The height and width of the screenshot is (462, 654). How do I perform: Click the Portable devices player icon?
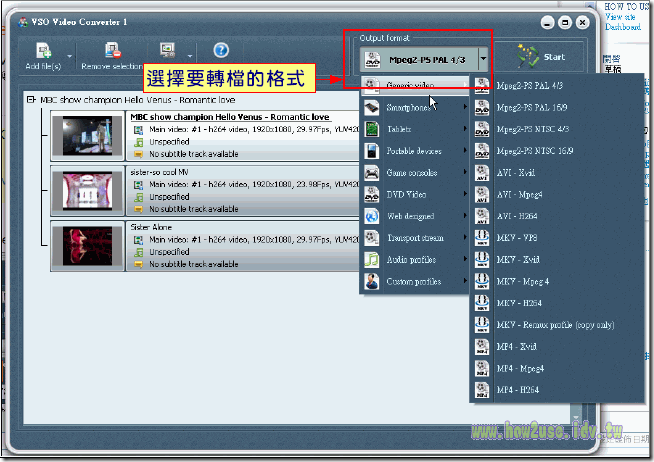pos(372,151)
